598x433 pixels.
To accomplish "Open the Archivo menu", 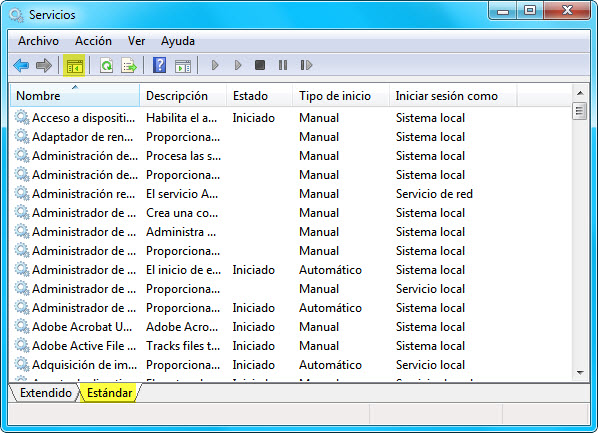I will [38, 41].
